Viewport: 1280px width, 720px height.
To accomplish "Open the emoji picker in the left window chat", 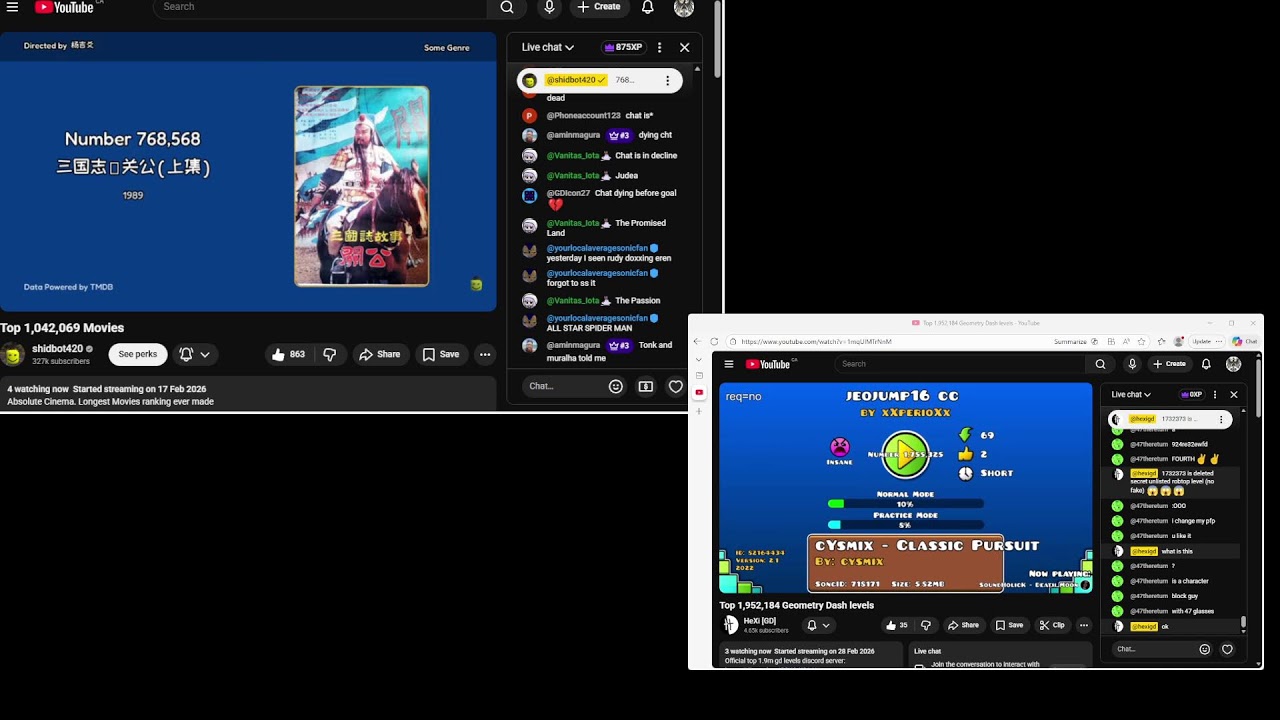I will pyautogui.click(x=616, y=386).
